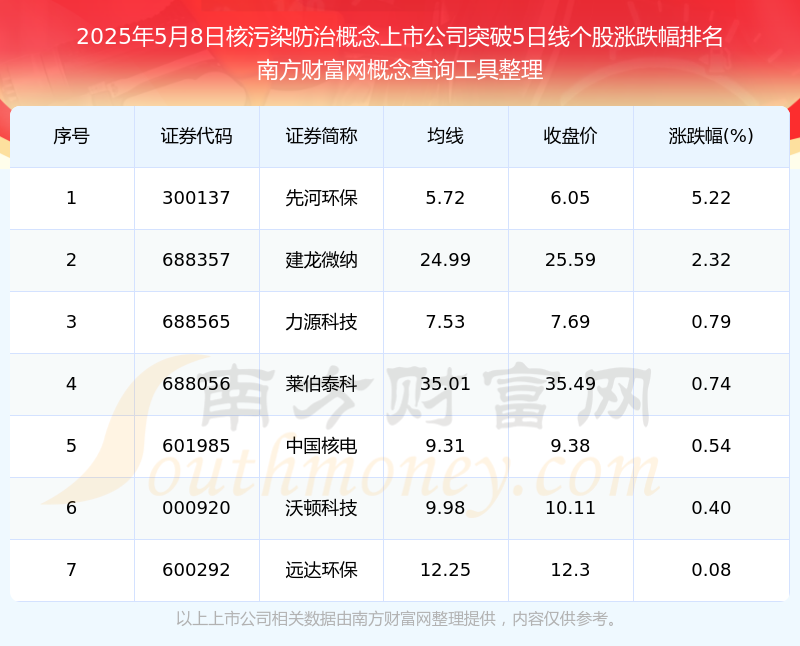Select stock code 000920
The width and height of the screenshot is (800, 646).
point(196,508)
